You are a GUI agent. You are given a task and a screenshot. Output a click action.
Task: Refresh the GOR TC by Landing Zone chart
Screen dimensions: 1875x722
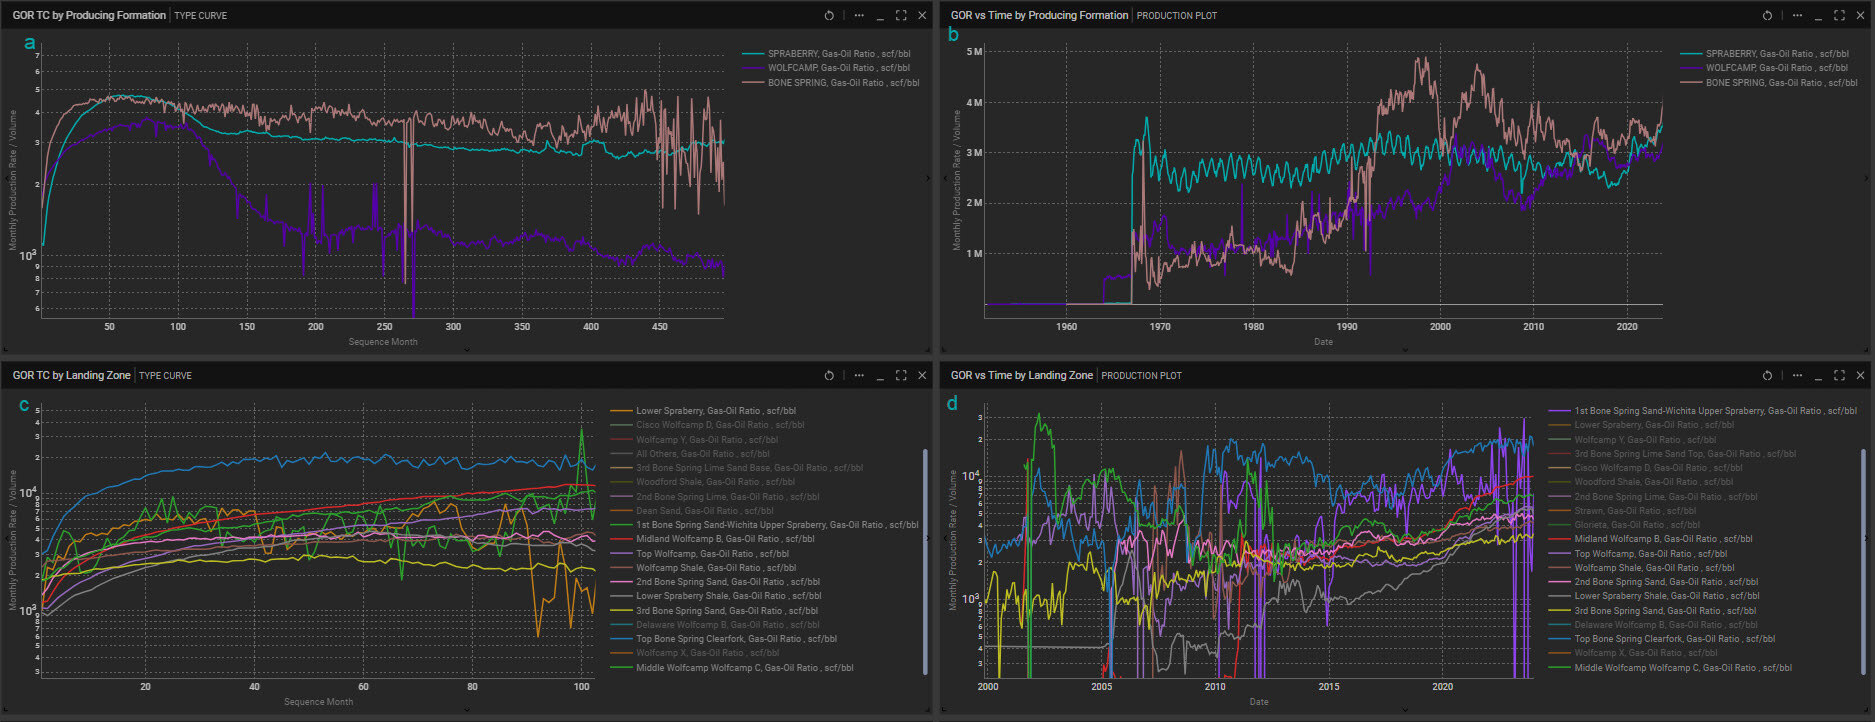(829, 375)
